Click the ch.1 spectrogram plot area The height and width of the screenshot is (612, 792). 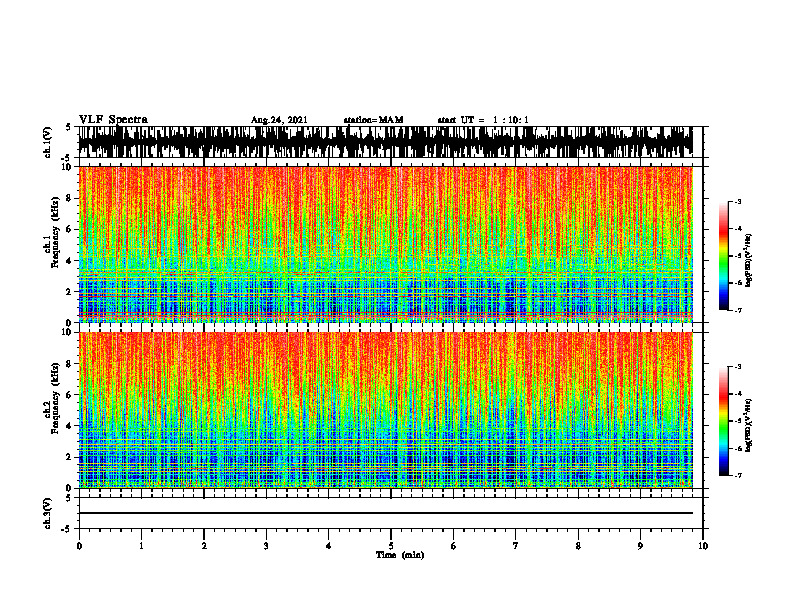click(386, 244)
